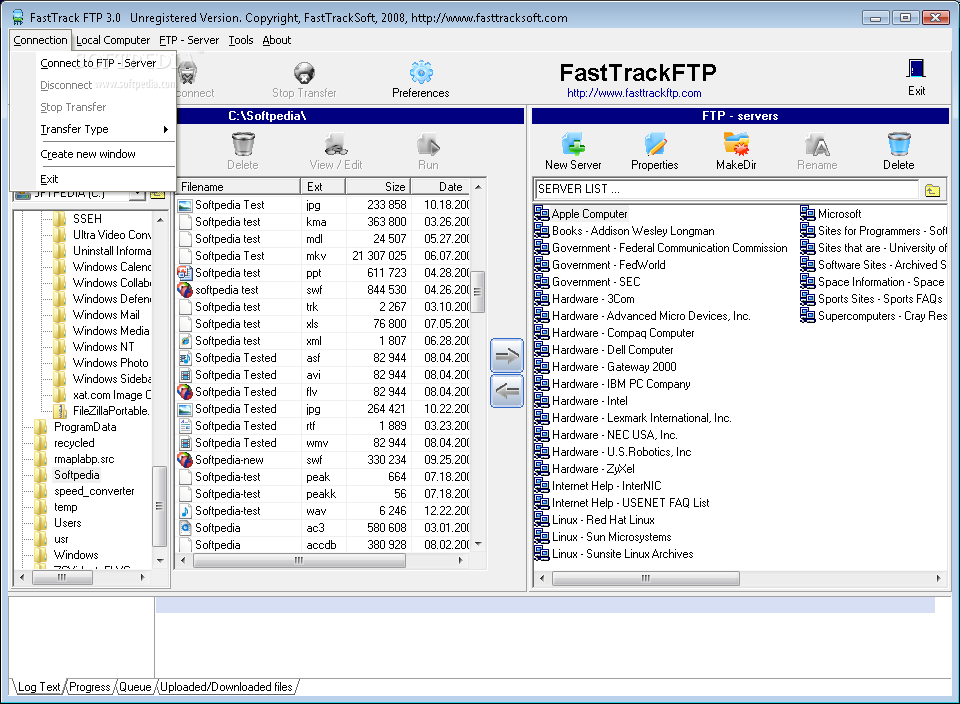Click the file list vertical scrollbar thumb
The width and height of the screenshot is (960, 704).
[x=478, y=292]
